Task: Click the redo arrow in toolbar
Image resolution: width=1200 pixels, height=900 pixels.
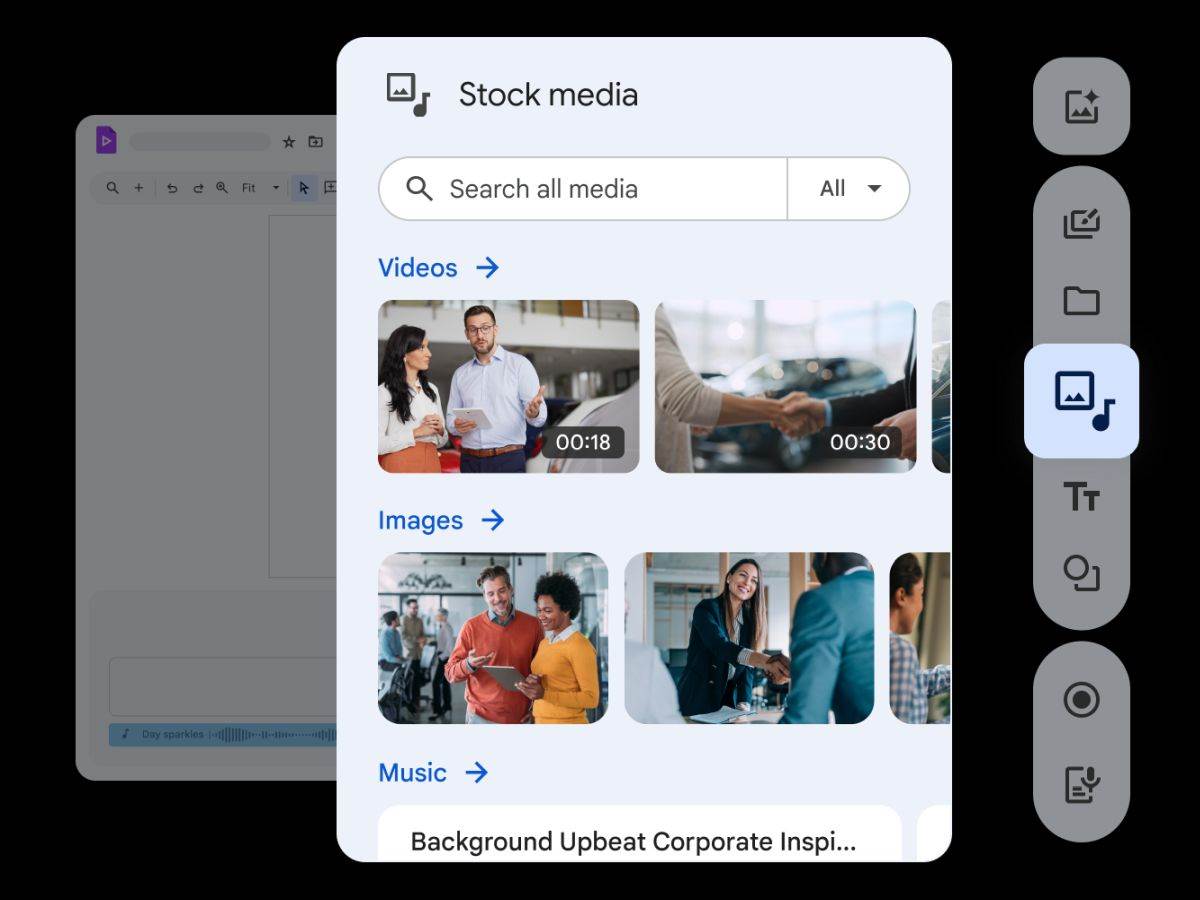Action: point(197,188)
